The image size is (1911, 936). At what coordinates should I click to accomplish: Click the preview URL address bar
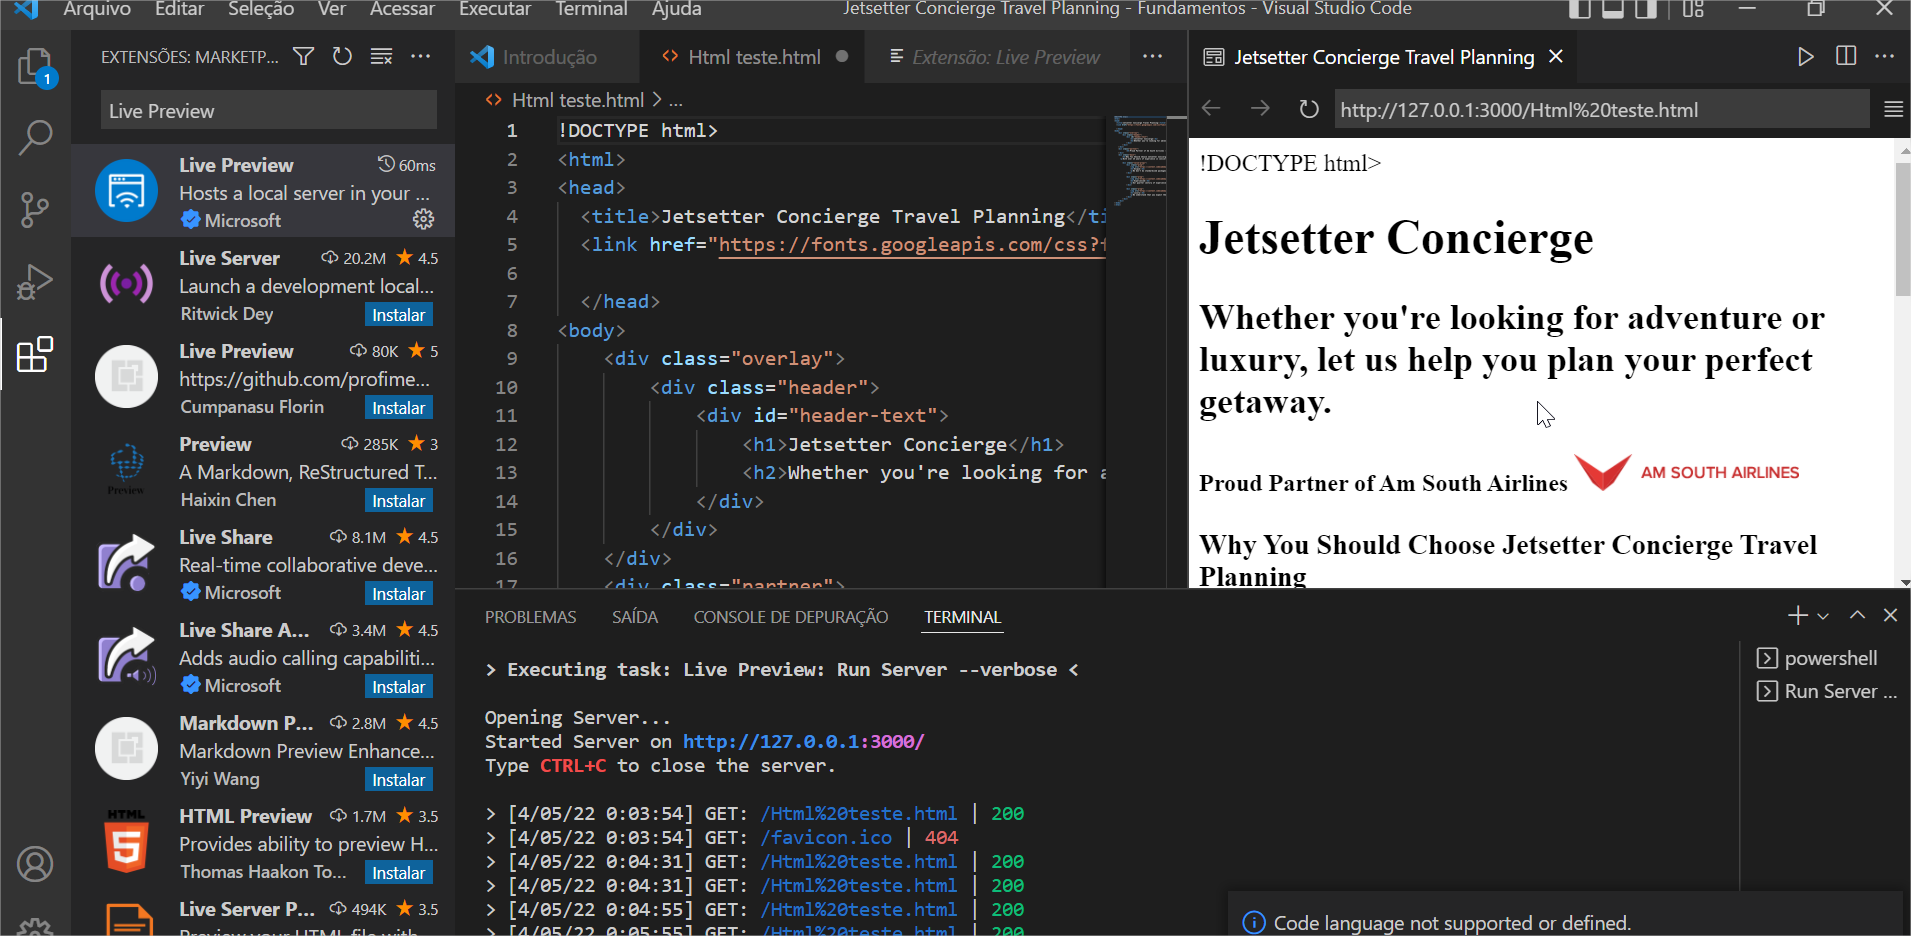[x=1602, y=110]
